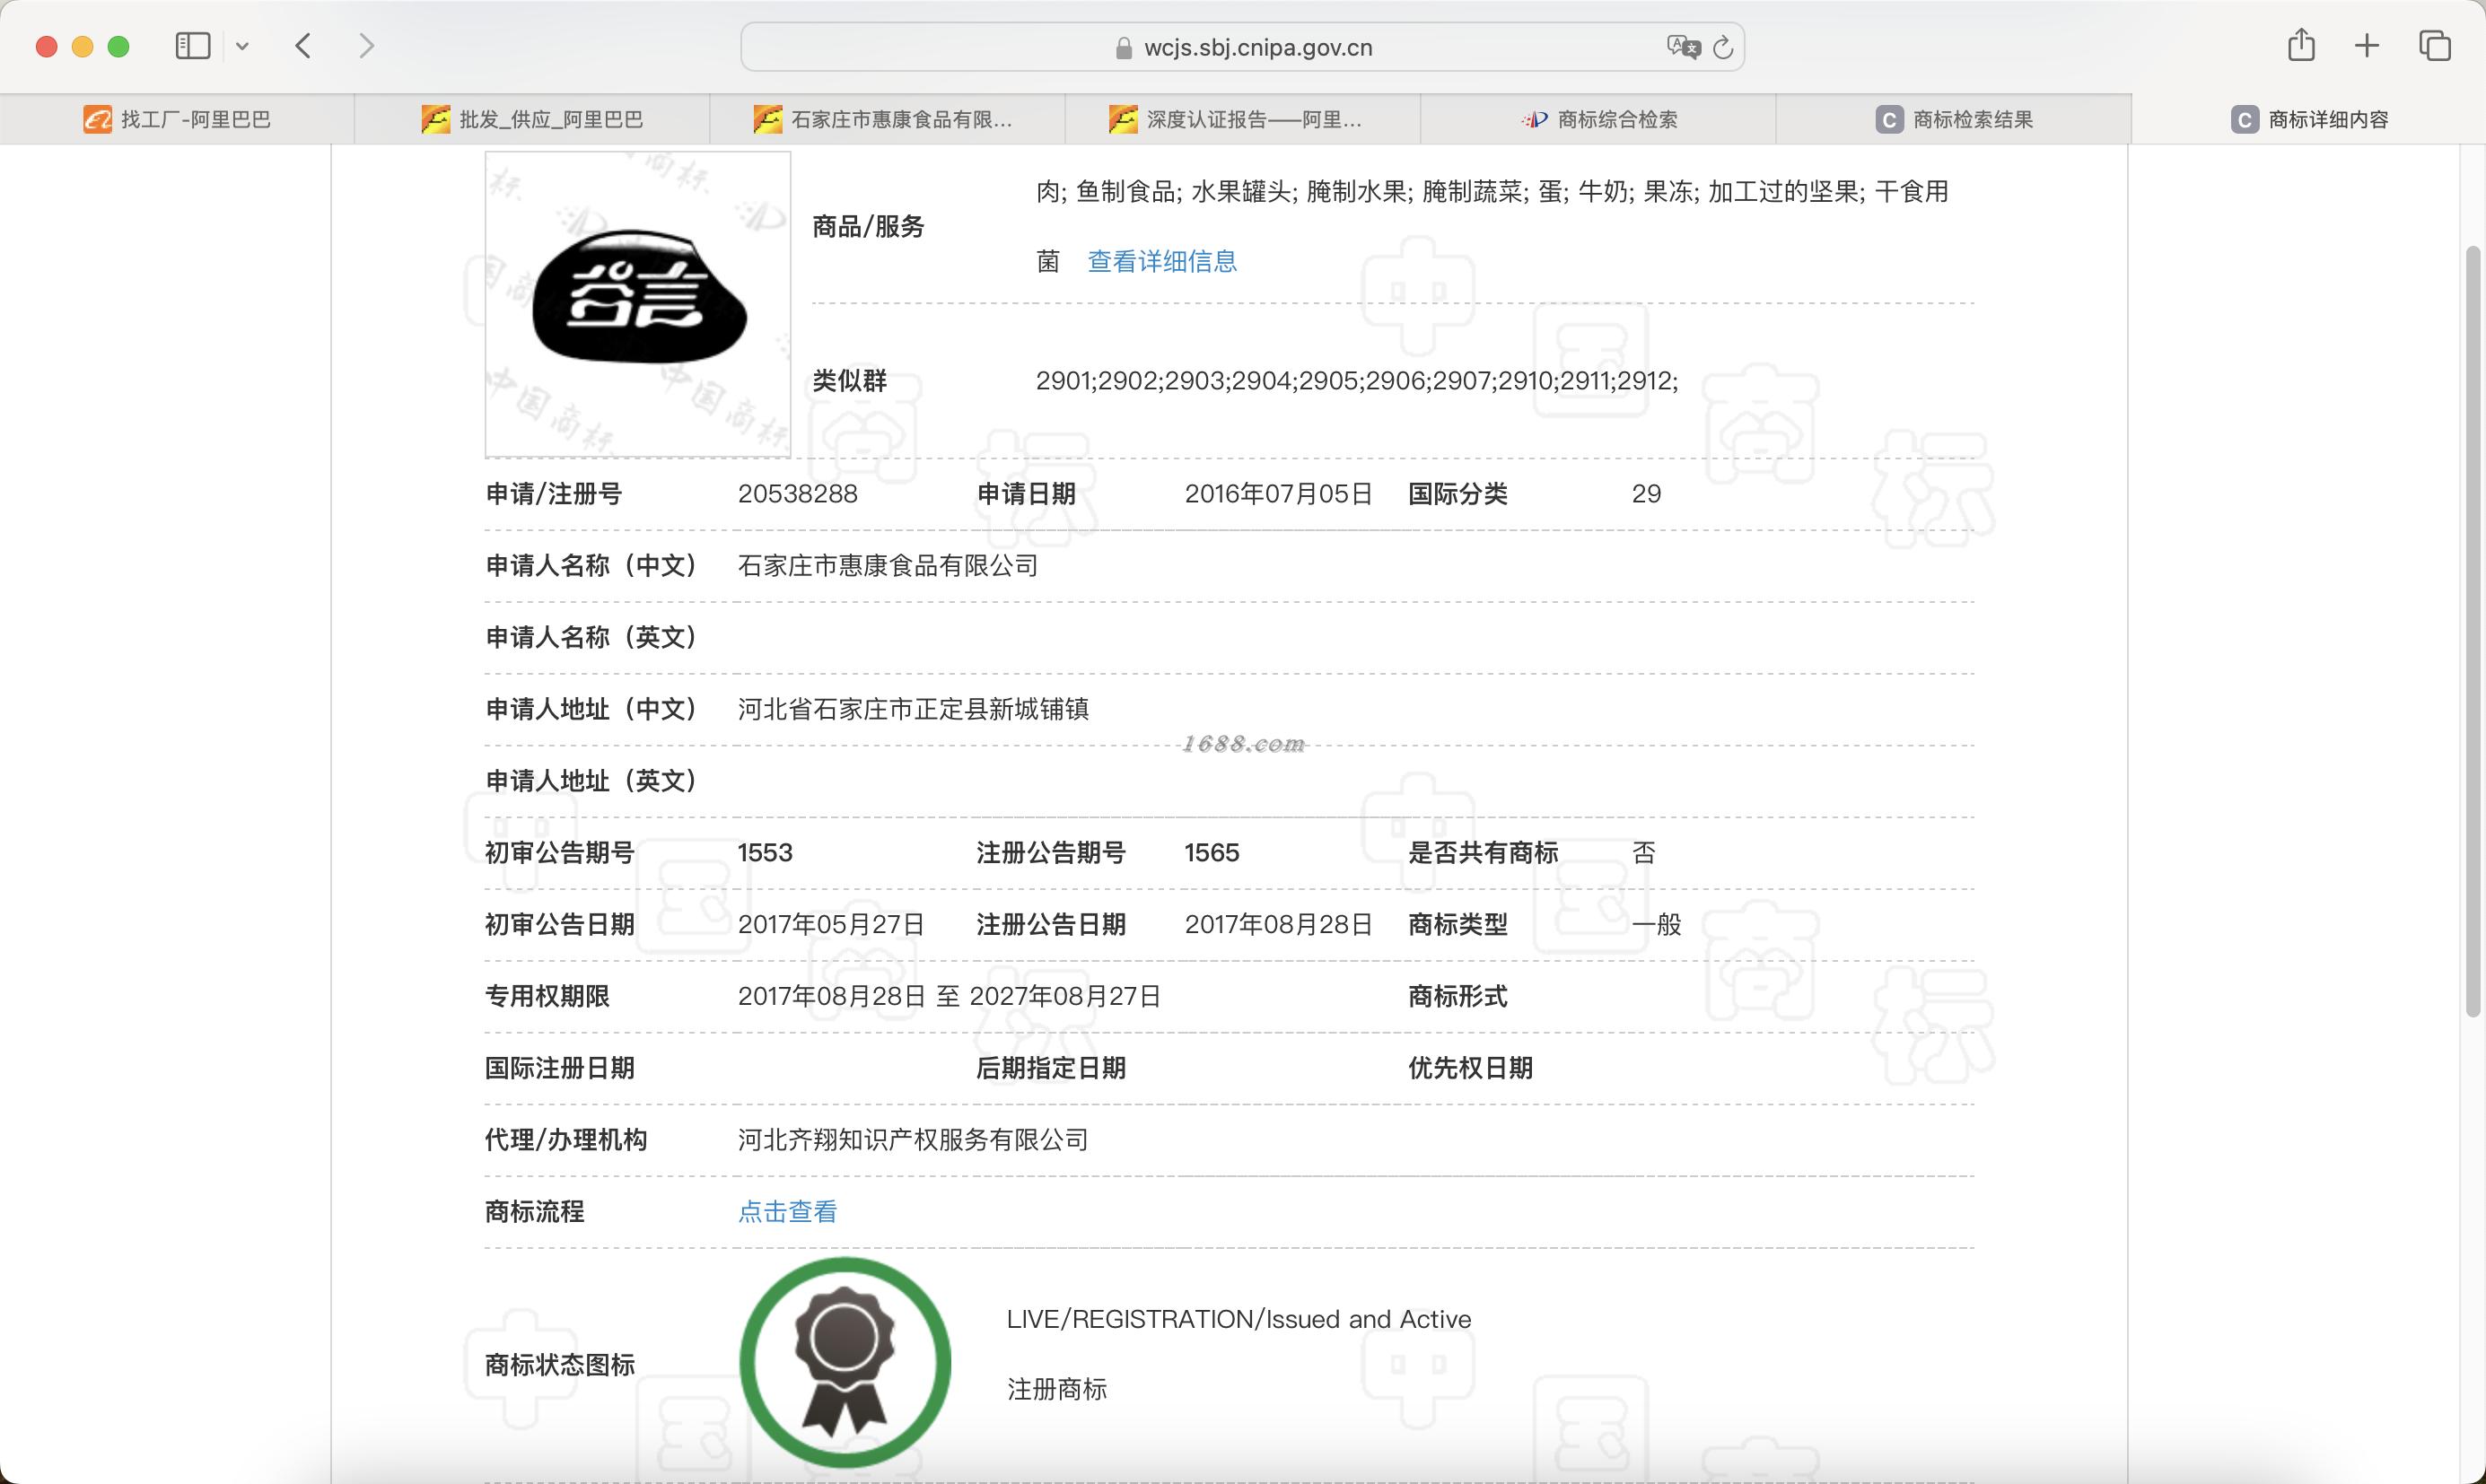This screenshot has width=2486, height=1484.
Task: Open the Share menu icon
Action: (2301, 45)
